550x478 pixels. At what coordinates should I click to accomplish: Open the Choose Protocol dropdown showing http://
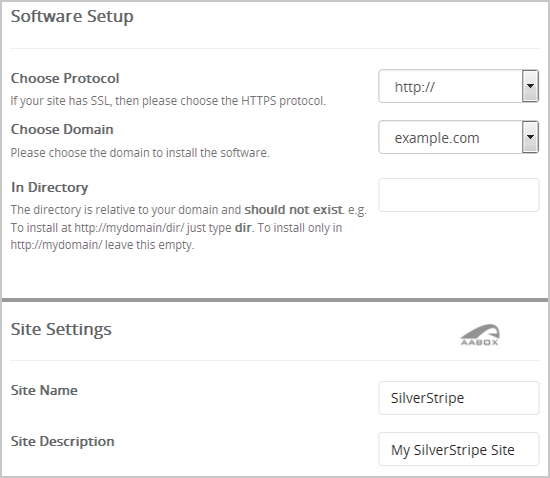pos(458,86)
